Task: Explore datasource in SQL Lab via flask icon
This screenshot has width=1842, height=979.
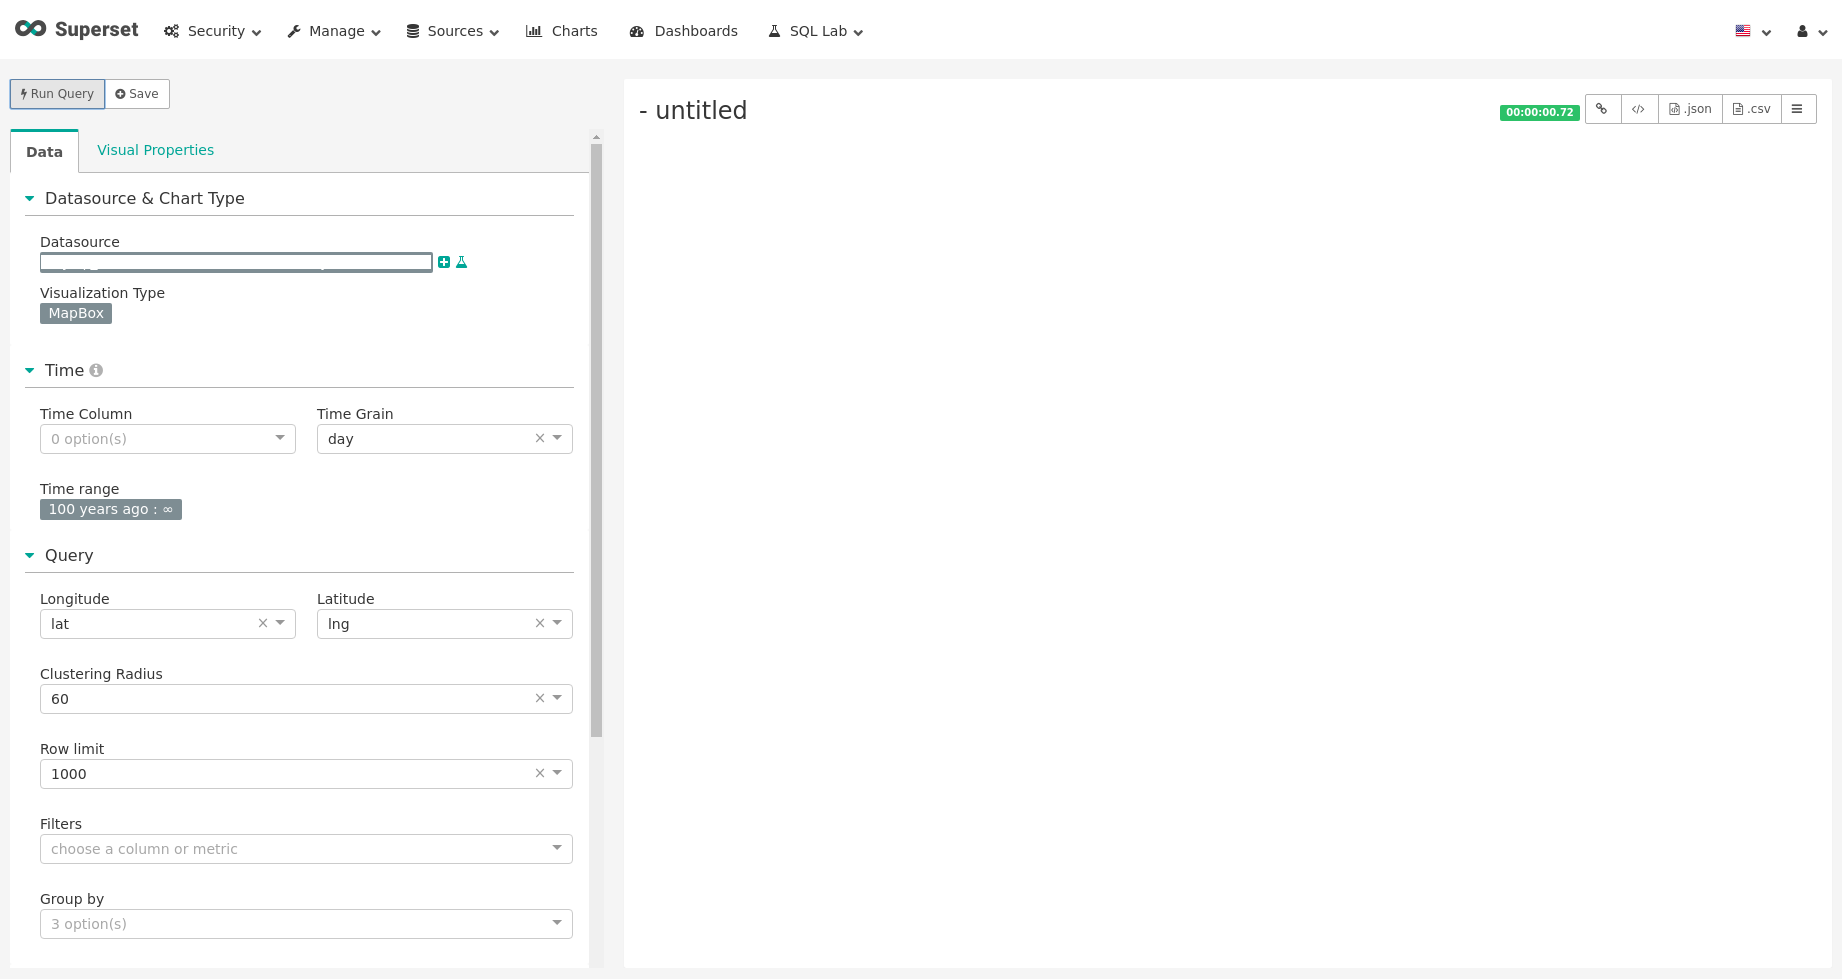Action: (x=461, y=261)
